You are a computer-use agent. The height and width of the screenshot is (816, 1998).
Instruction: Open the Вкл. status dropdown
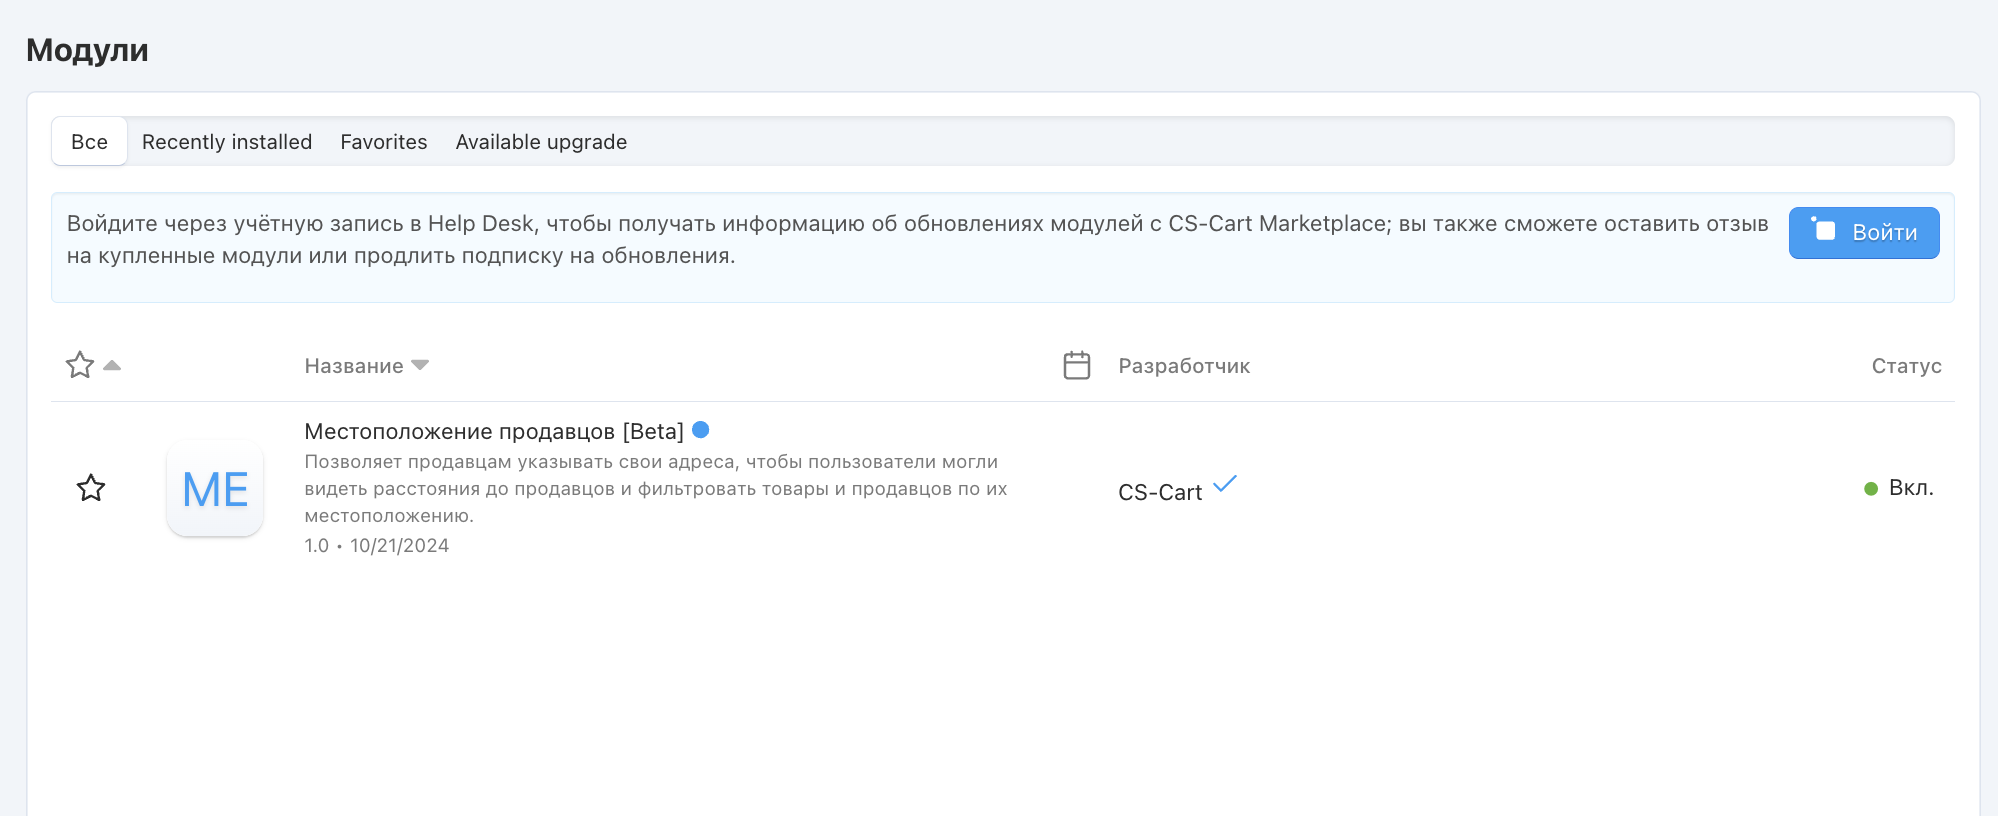[x=1910, y=488]
